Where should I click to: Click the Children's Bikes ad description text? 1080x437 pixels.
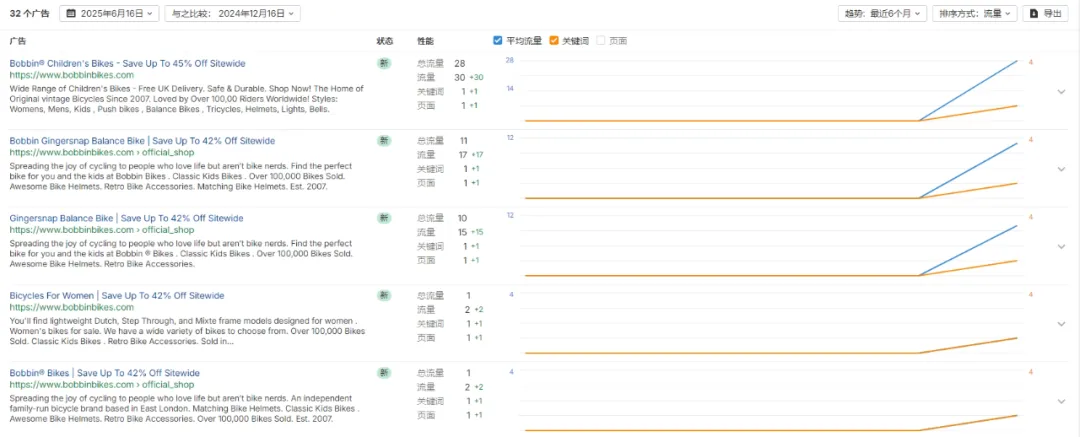point(187,99)
